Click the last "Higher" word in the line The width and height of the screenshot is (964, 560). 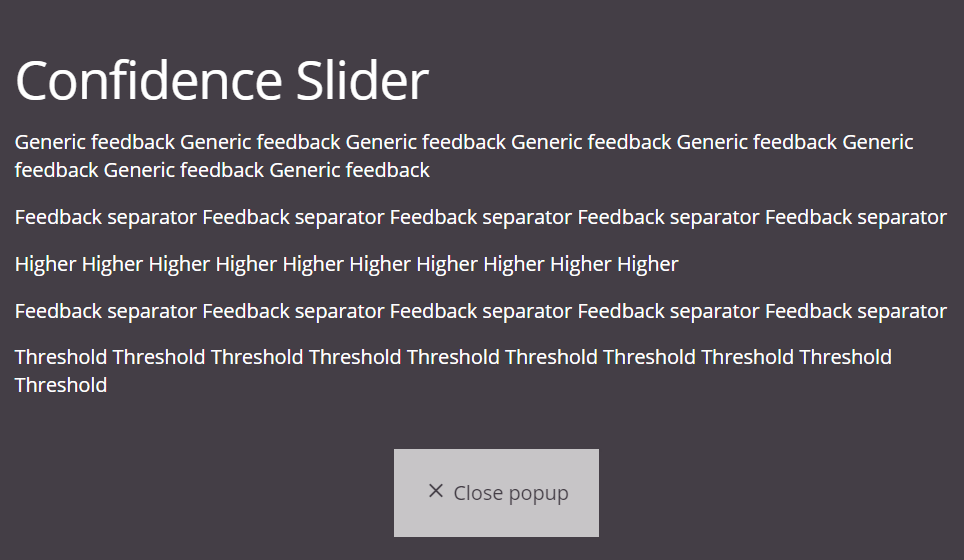[647, 264]
